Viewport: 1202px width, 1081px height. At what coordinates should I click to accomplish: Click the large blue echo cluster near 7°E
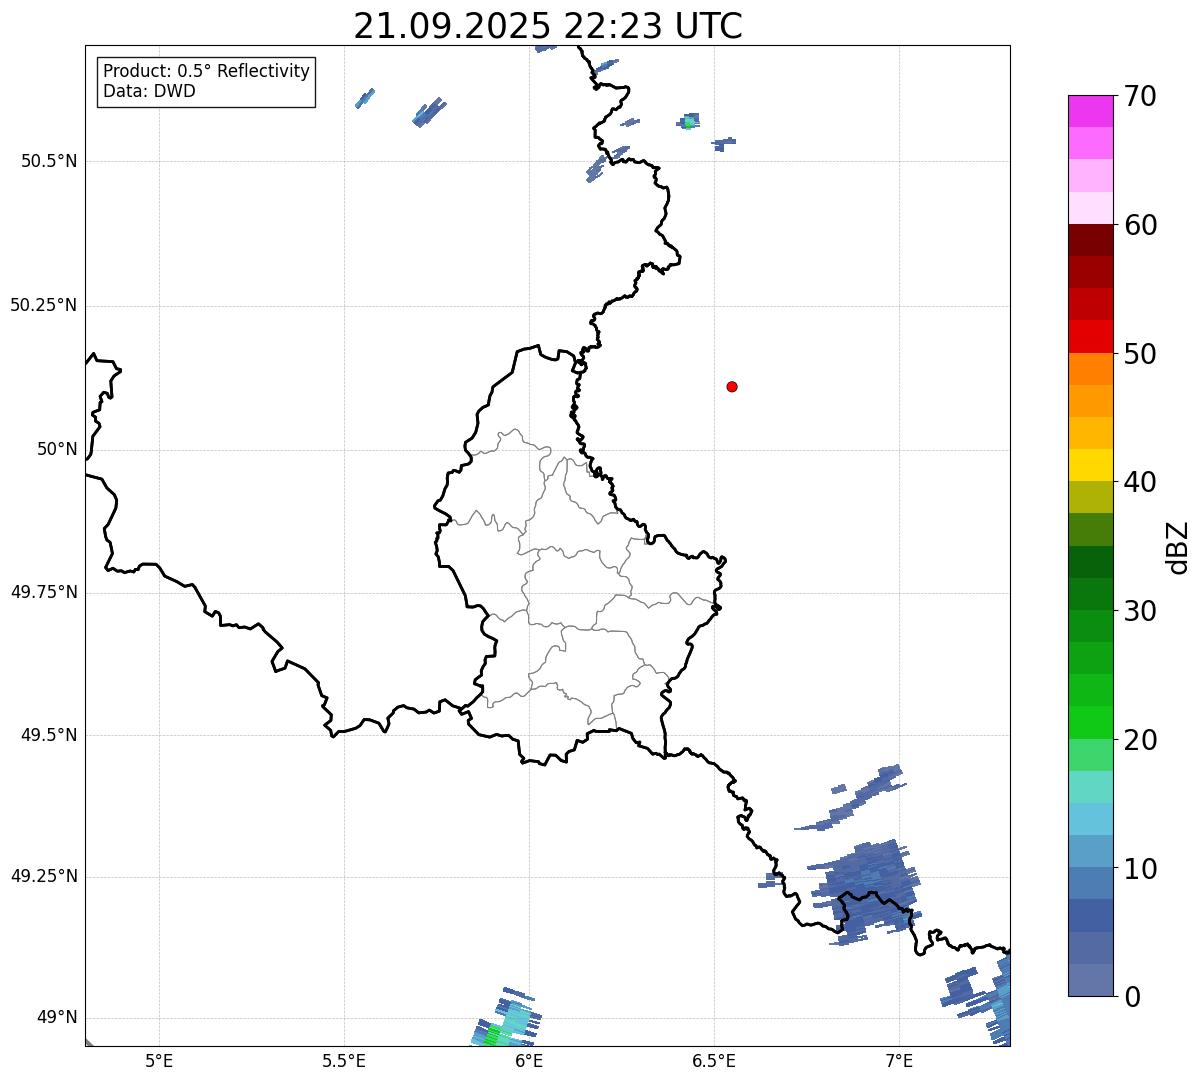point(868,886)
